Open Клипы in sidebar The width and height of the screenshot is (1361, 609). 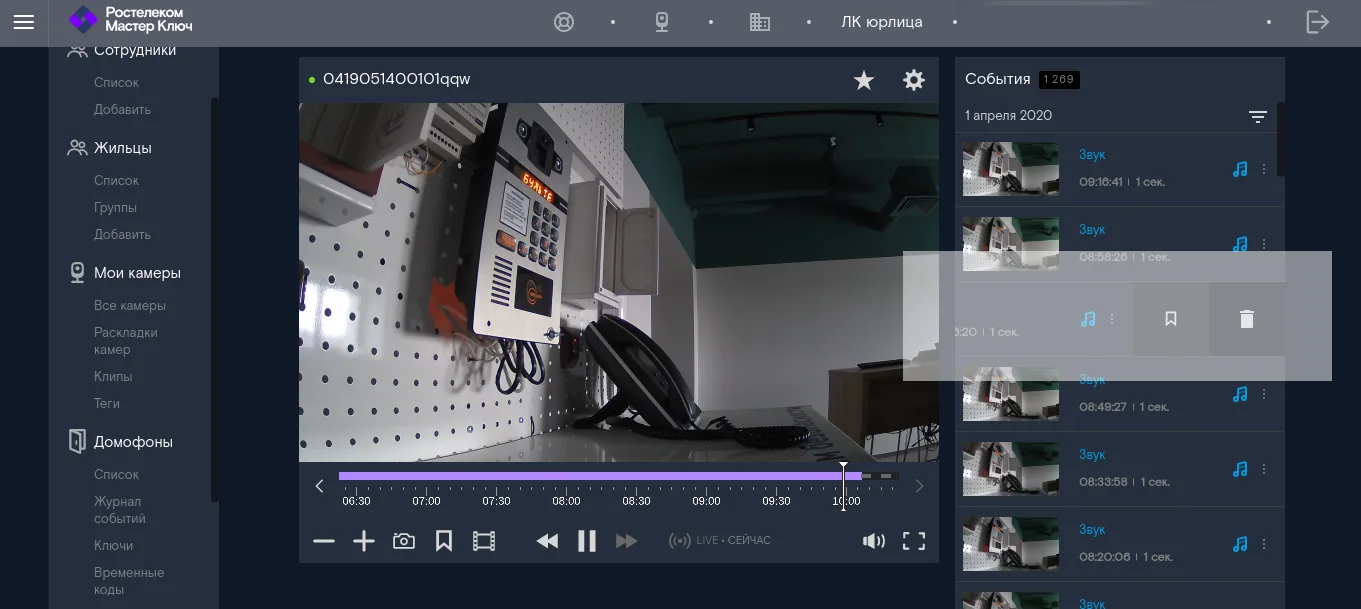113,377
